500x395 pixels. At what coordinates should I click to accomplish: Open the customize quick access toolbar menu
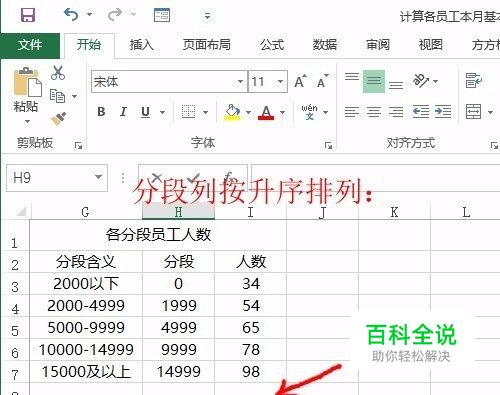coord(207,16)
